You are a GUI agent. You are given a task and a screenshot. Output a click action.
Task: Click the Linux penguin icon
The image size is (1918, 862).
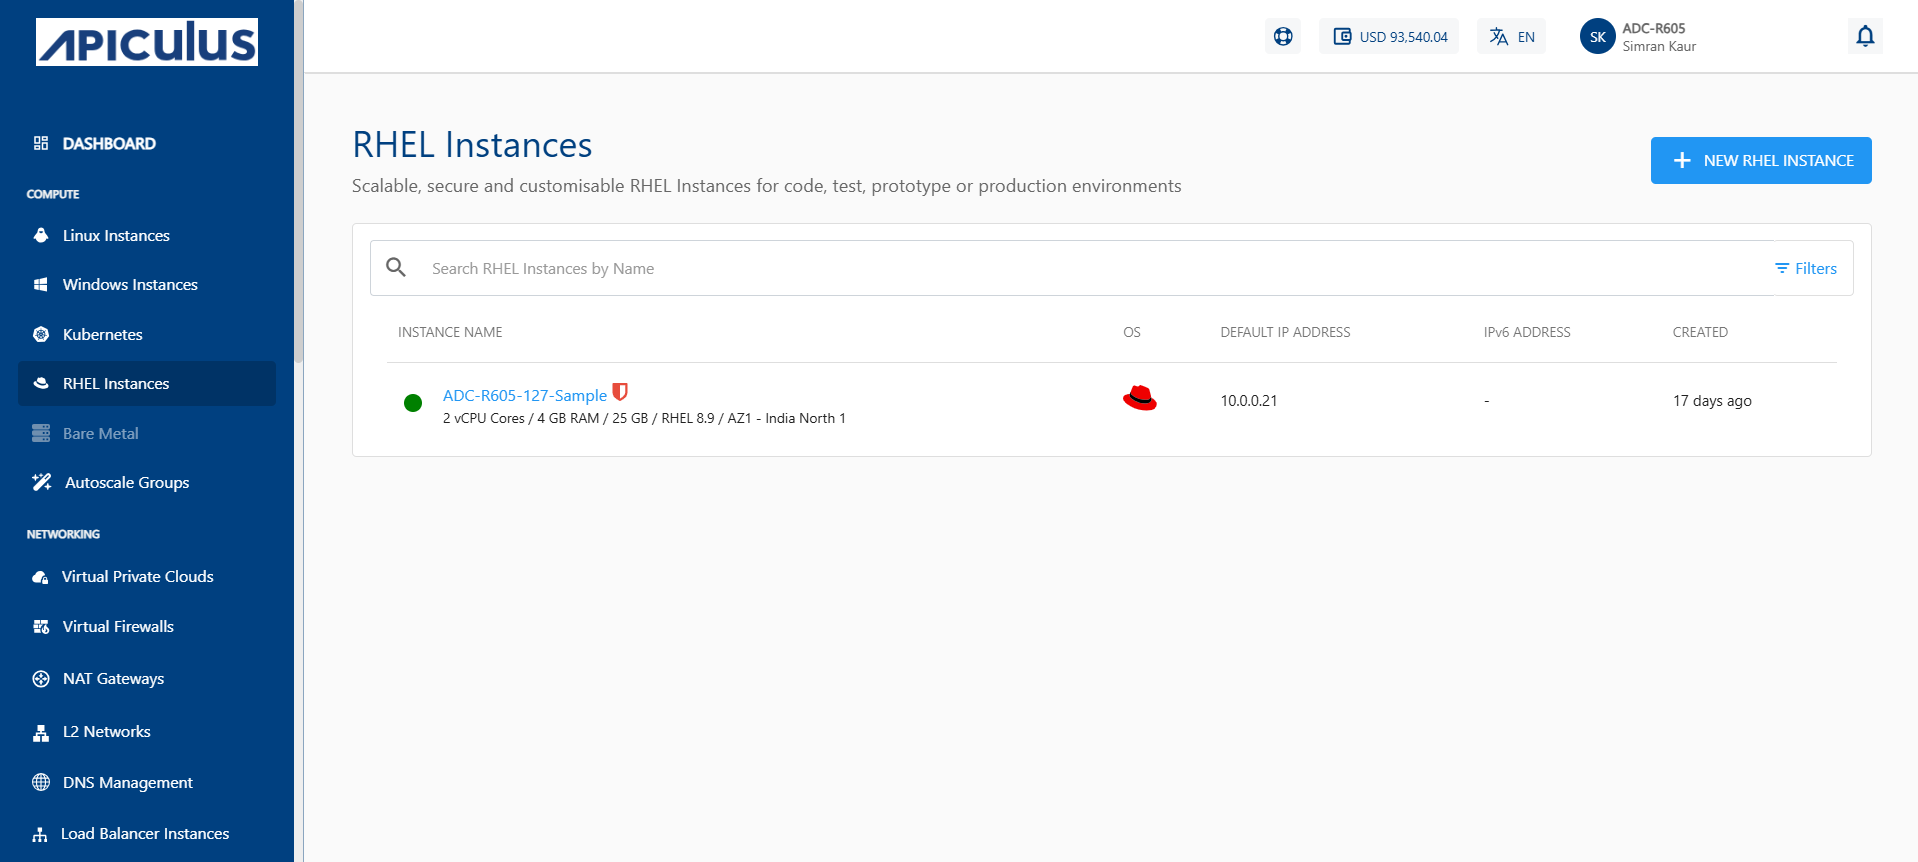click(41, 235)
